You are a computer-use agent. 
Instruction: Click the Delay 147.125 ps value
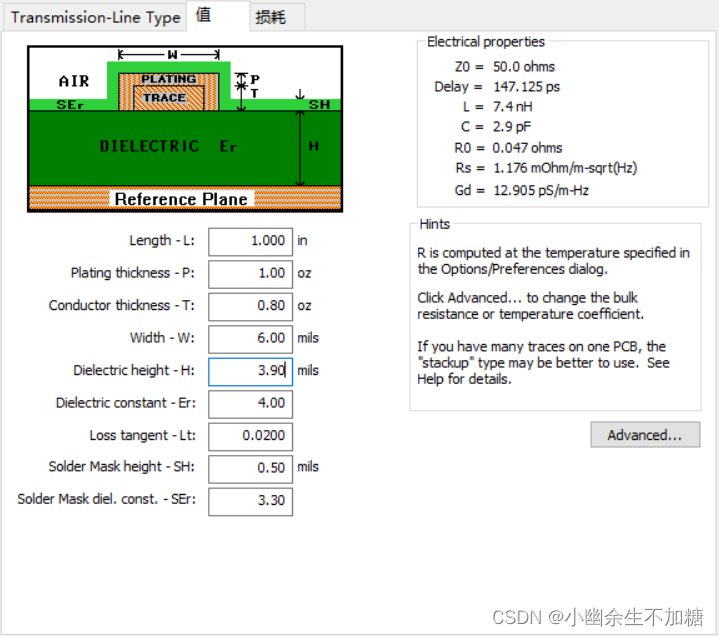[x=526, y=87]
